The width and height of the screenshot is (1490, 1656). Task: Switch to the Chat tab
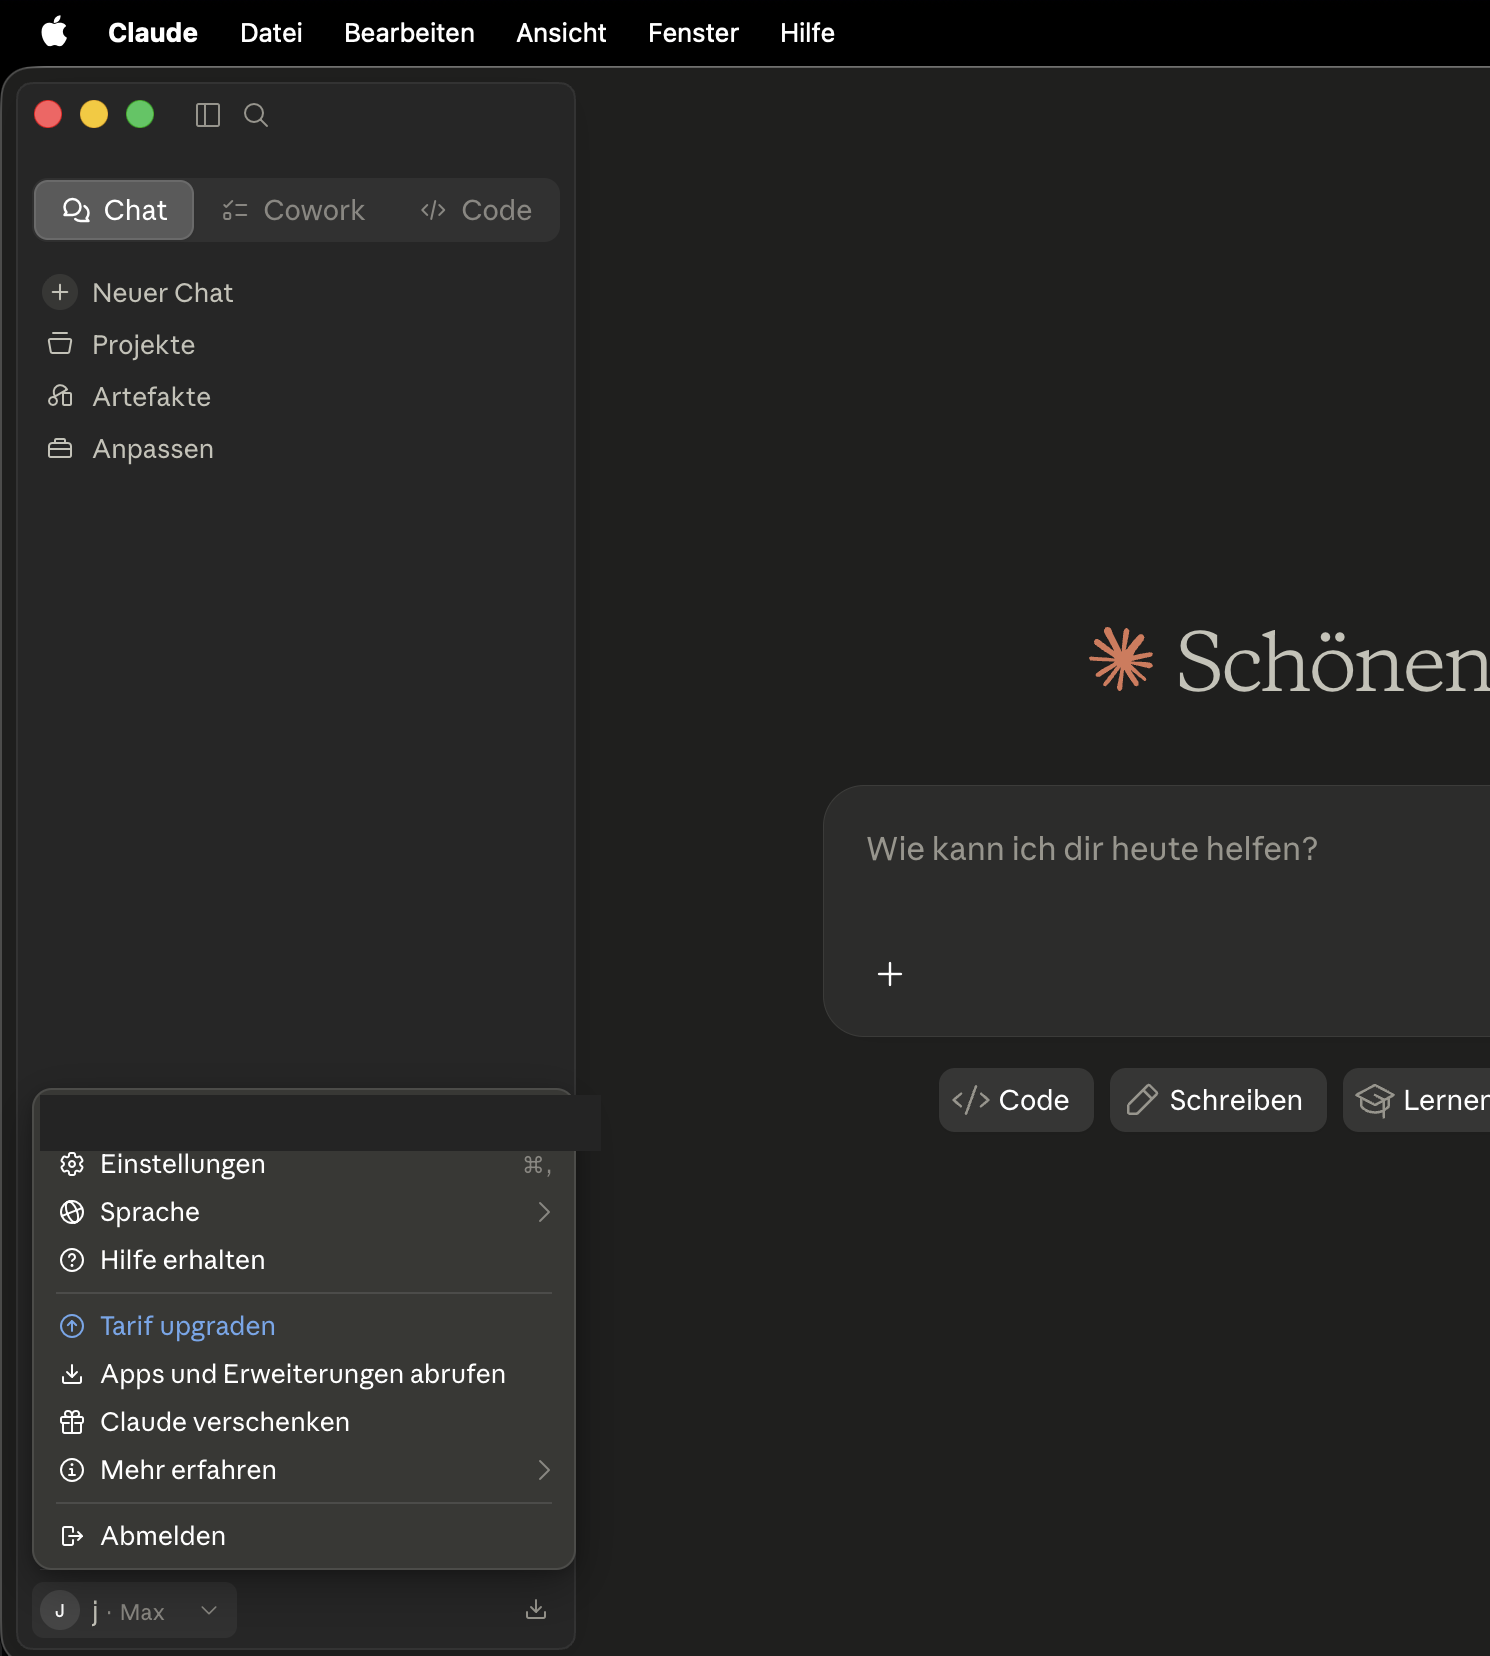[114, 210]
